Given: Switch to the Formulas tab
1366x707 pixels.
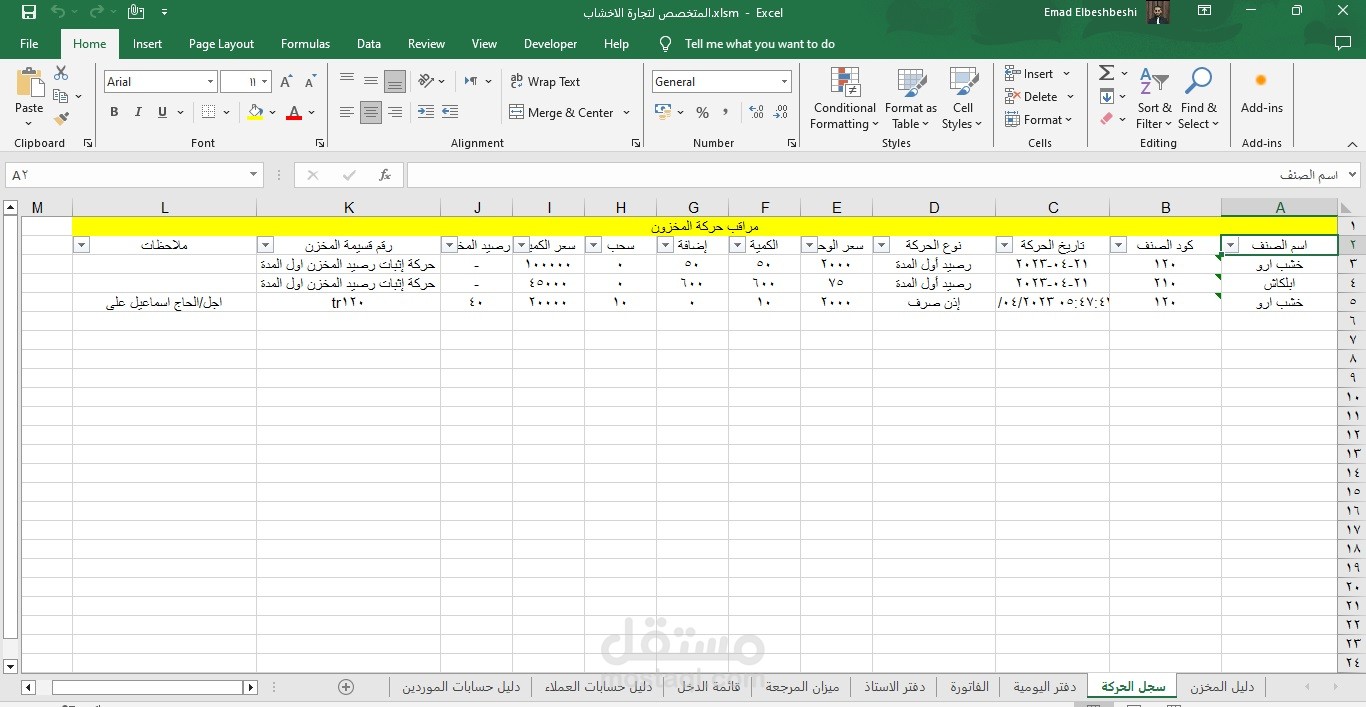Looking at the screenshot, I should pyautogui.click(x=305, y=44).
